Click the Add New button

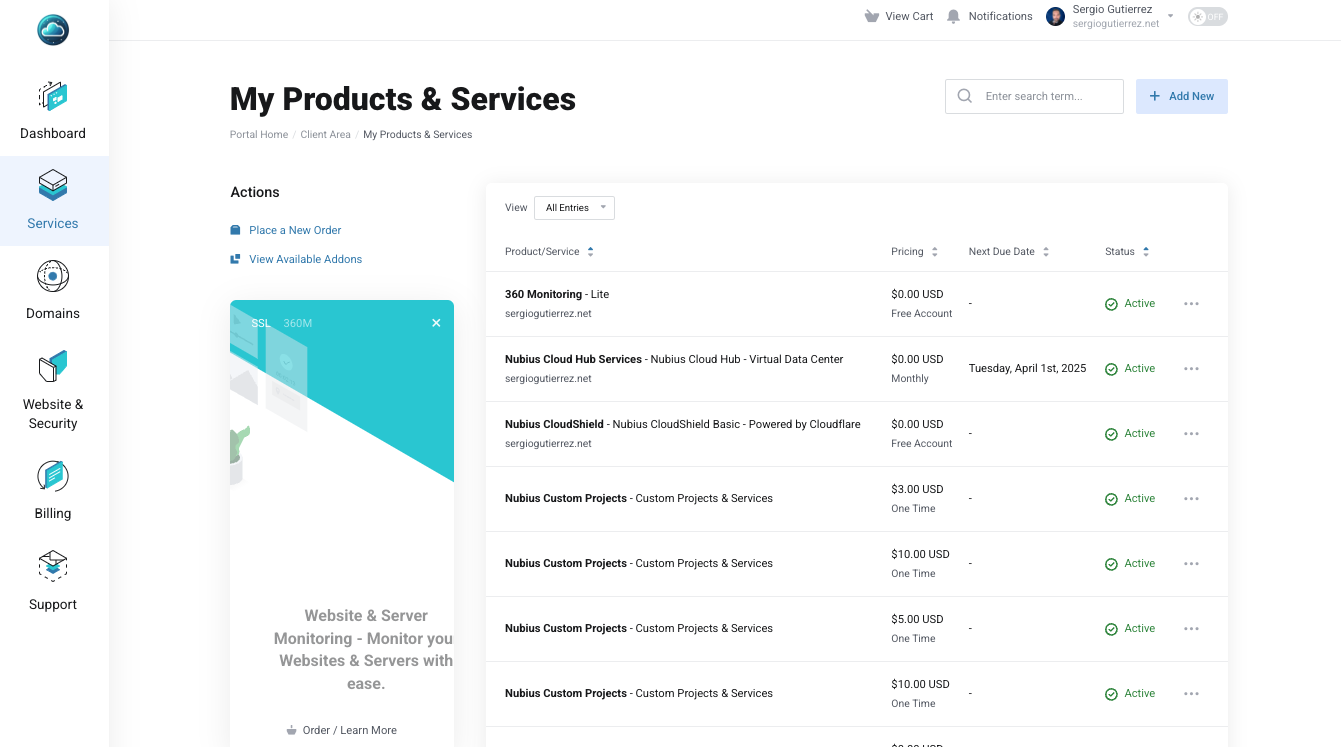click(1182, 96)
